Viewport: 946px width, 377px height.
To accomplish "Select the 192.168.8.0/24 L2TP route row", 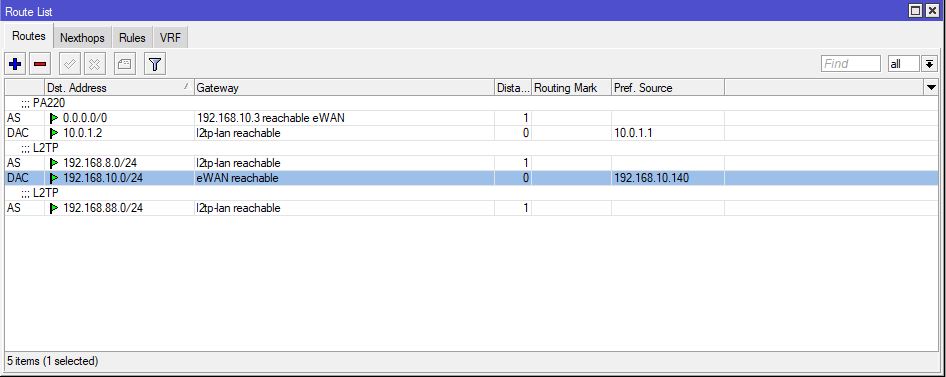I will pos(471,163).
